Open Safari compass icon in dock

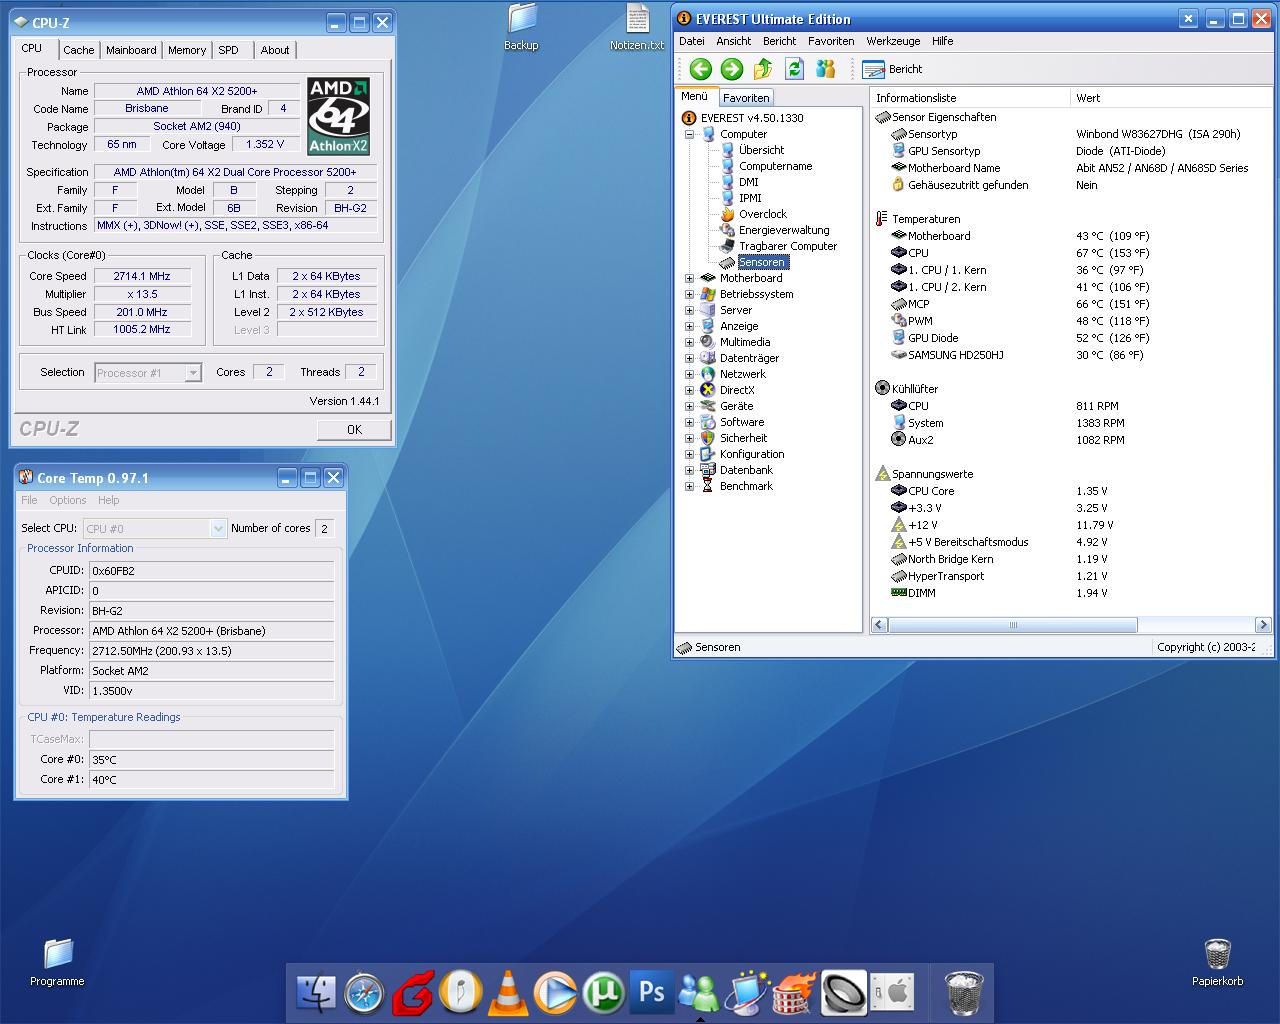point(364,992)
